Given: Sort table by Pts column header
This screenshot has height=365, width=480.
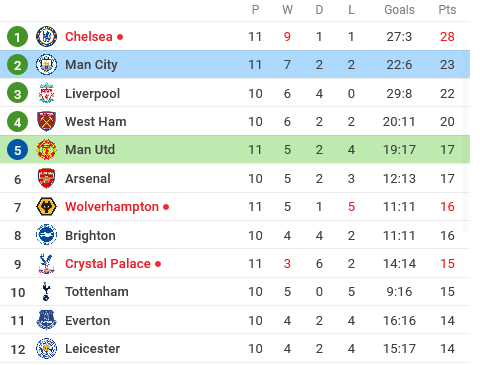Looking at the screenshot, I should [447, 10].
